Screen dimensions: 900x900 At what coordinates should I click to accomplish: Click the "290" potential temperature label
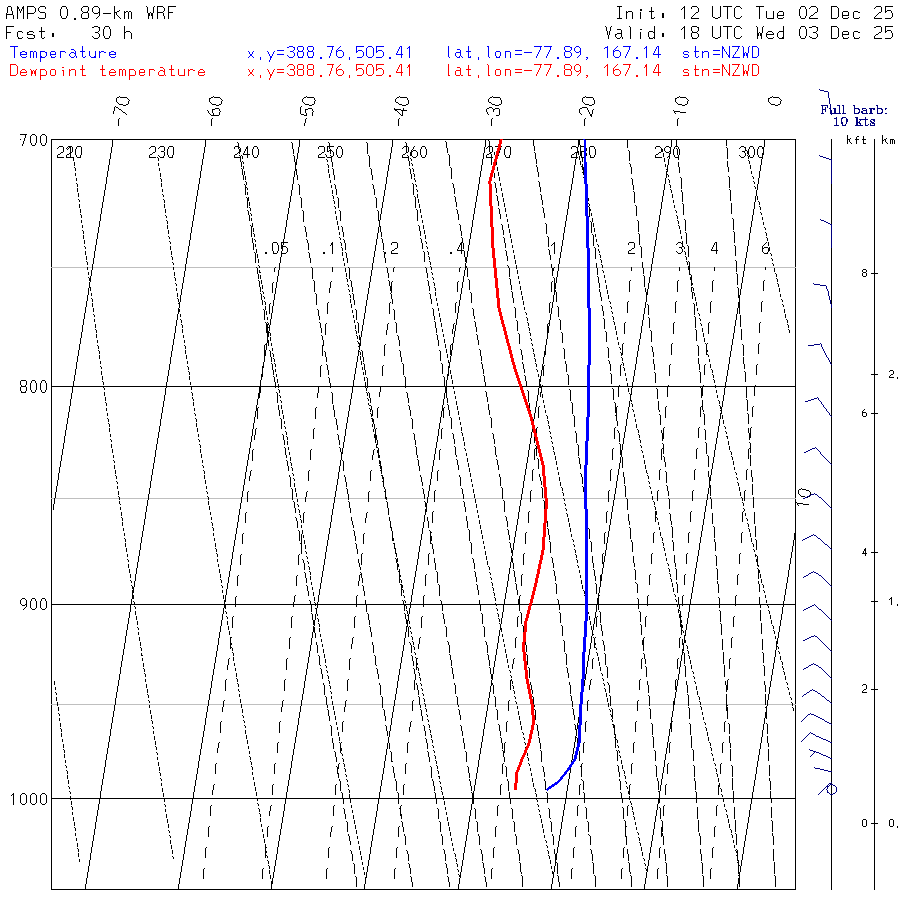(667, 152)
